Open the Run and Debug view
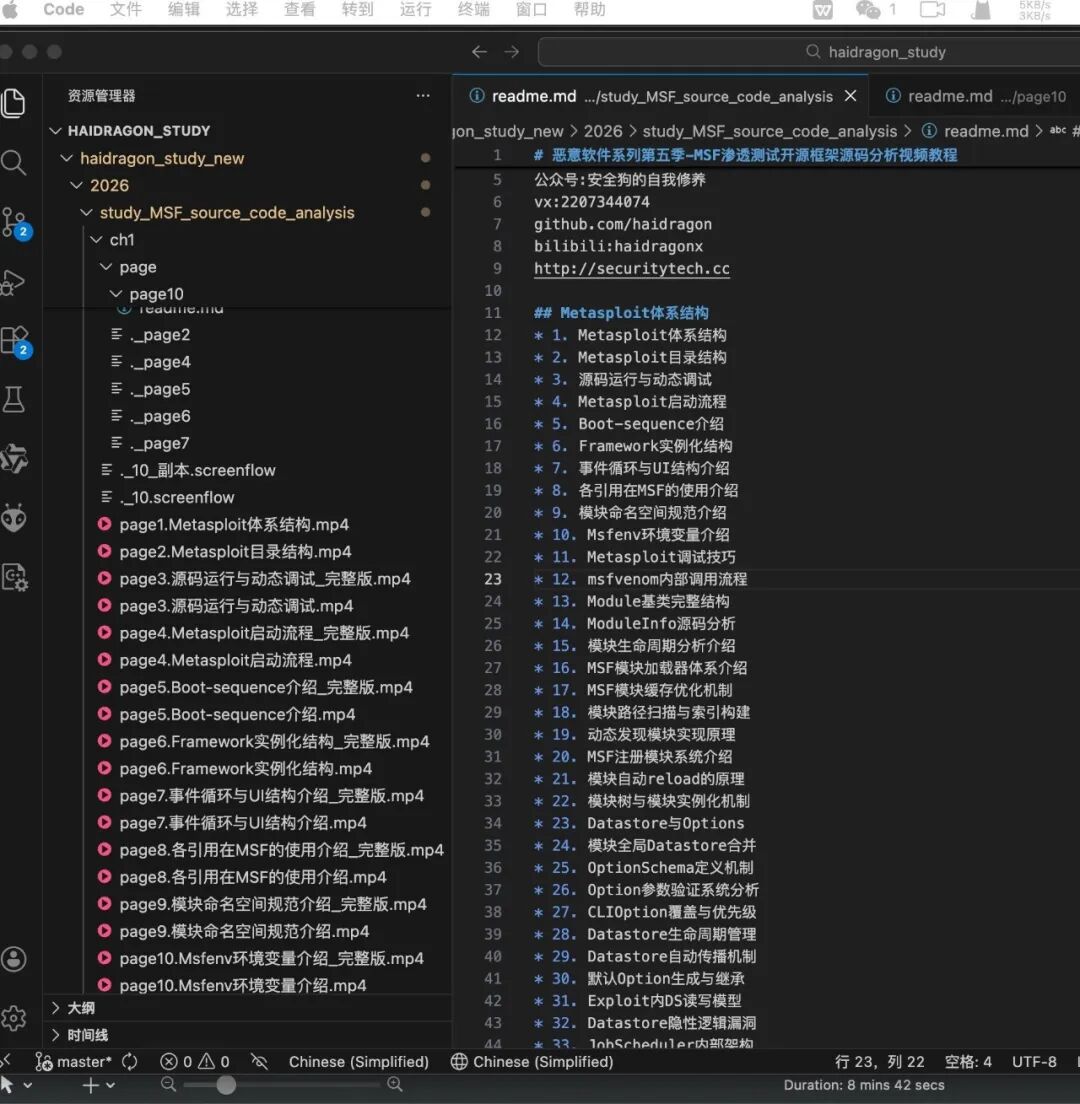Screen dimensions: 1080x1104 (x=13, y=282)
